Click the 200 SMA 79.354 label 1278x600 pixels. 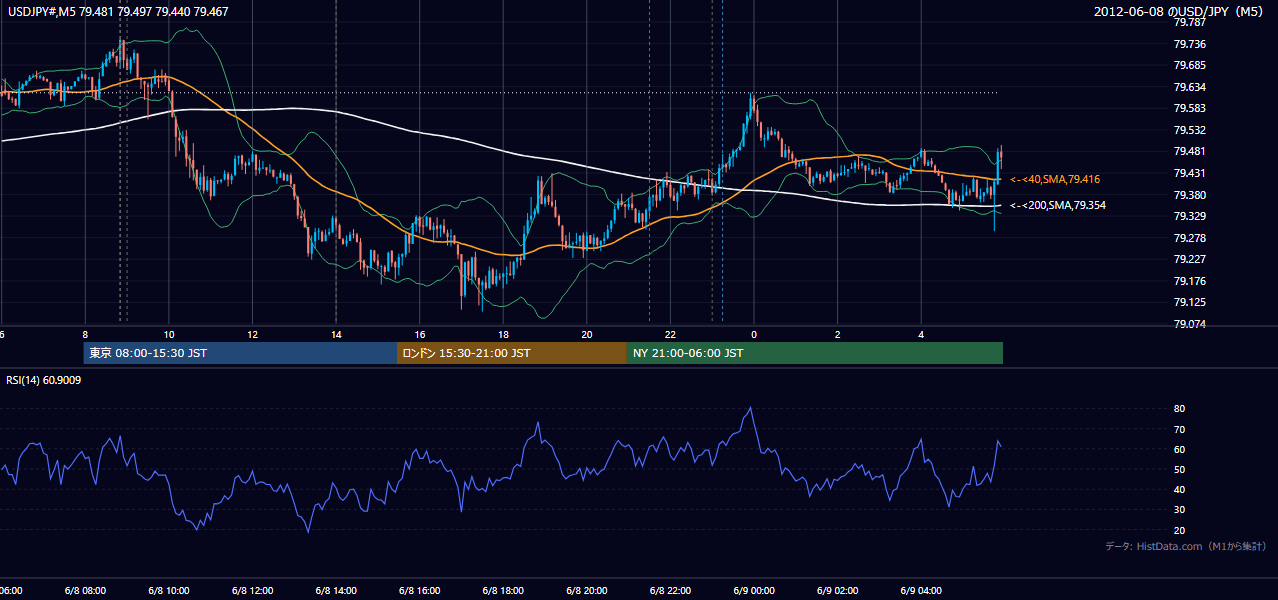click(1058, 205)
